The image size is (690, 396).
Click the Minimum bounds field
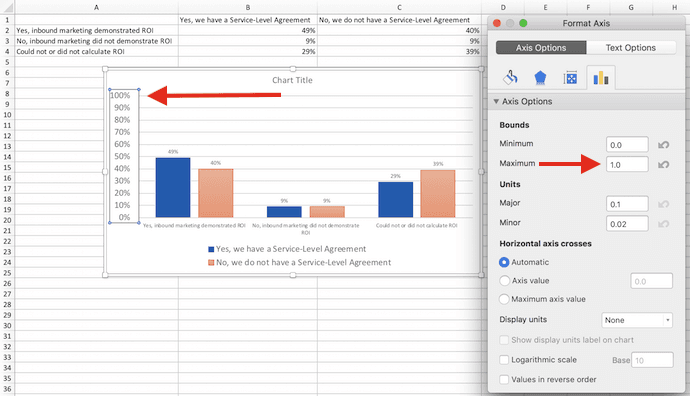coord(627,145)
